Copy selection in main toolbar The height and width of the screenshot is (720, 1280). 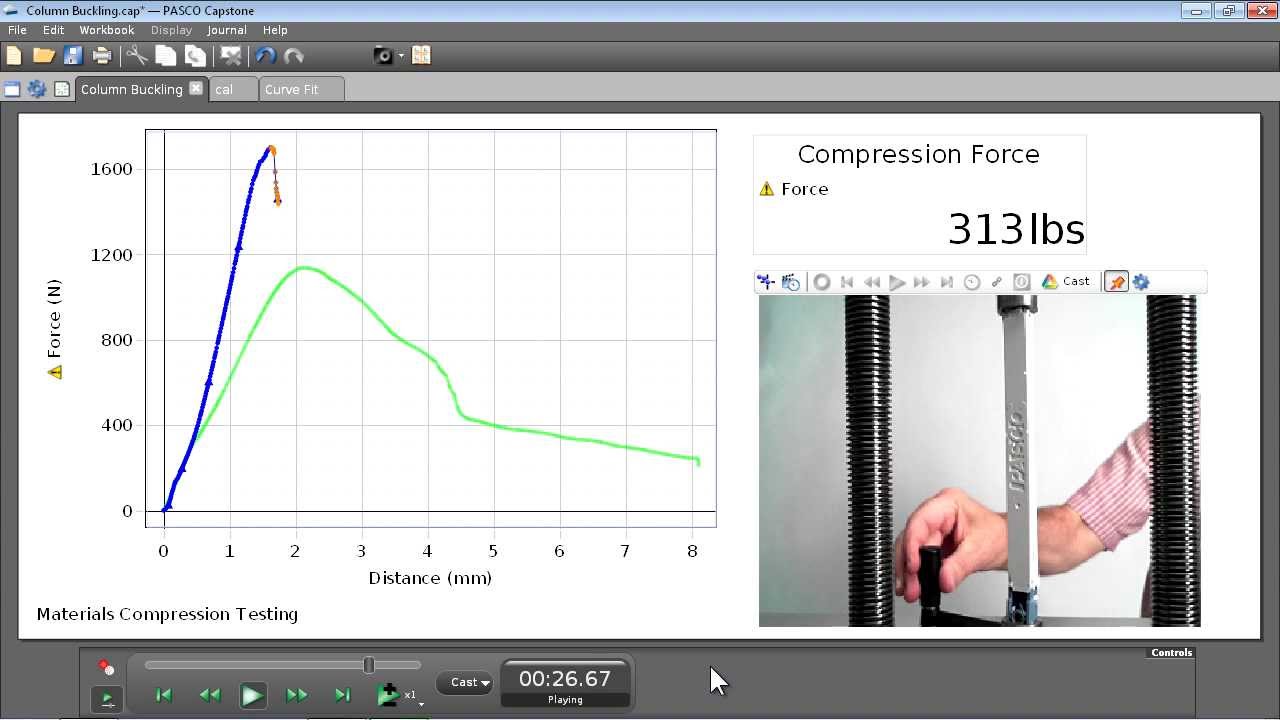[166, 56]
